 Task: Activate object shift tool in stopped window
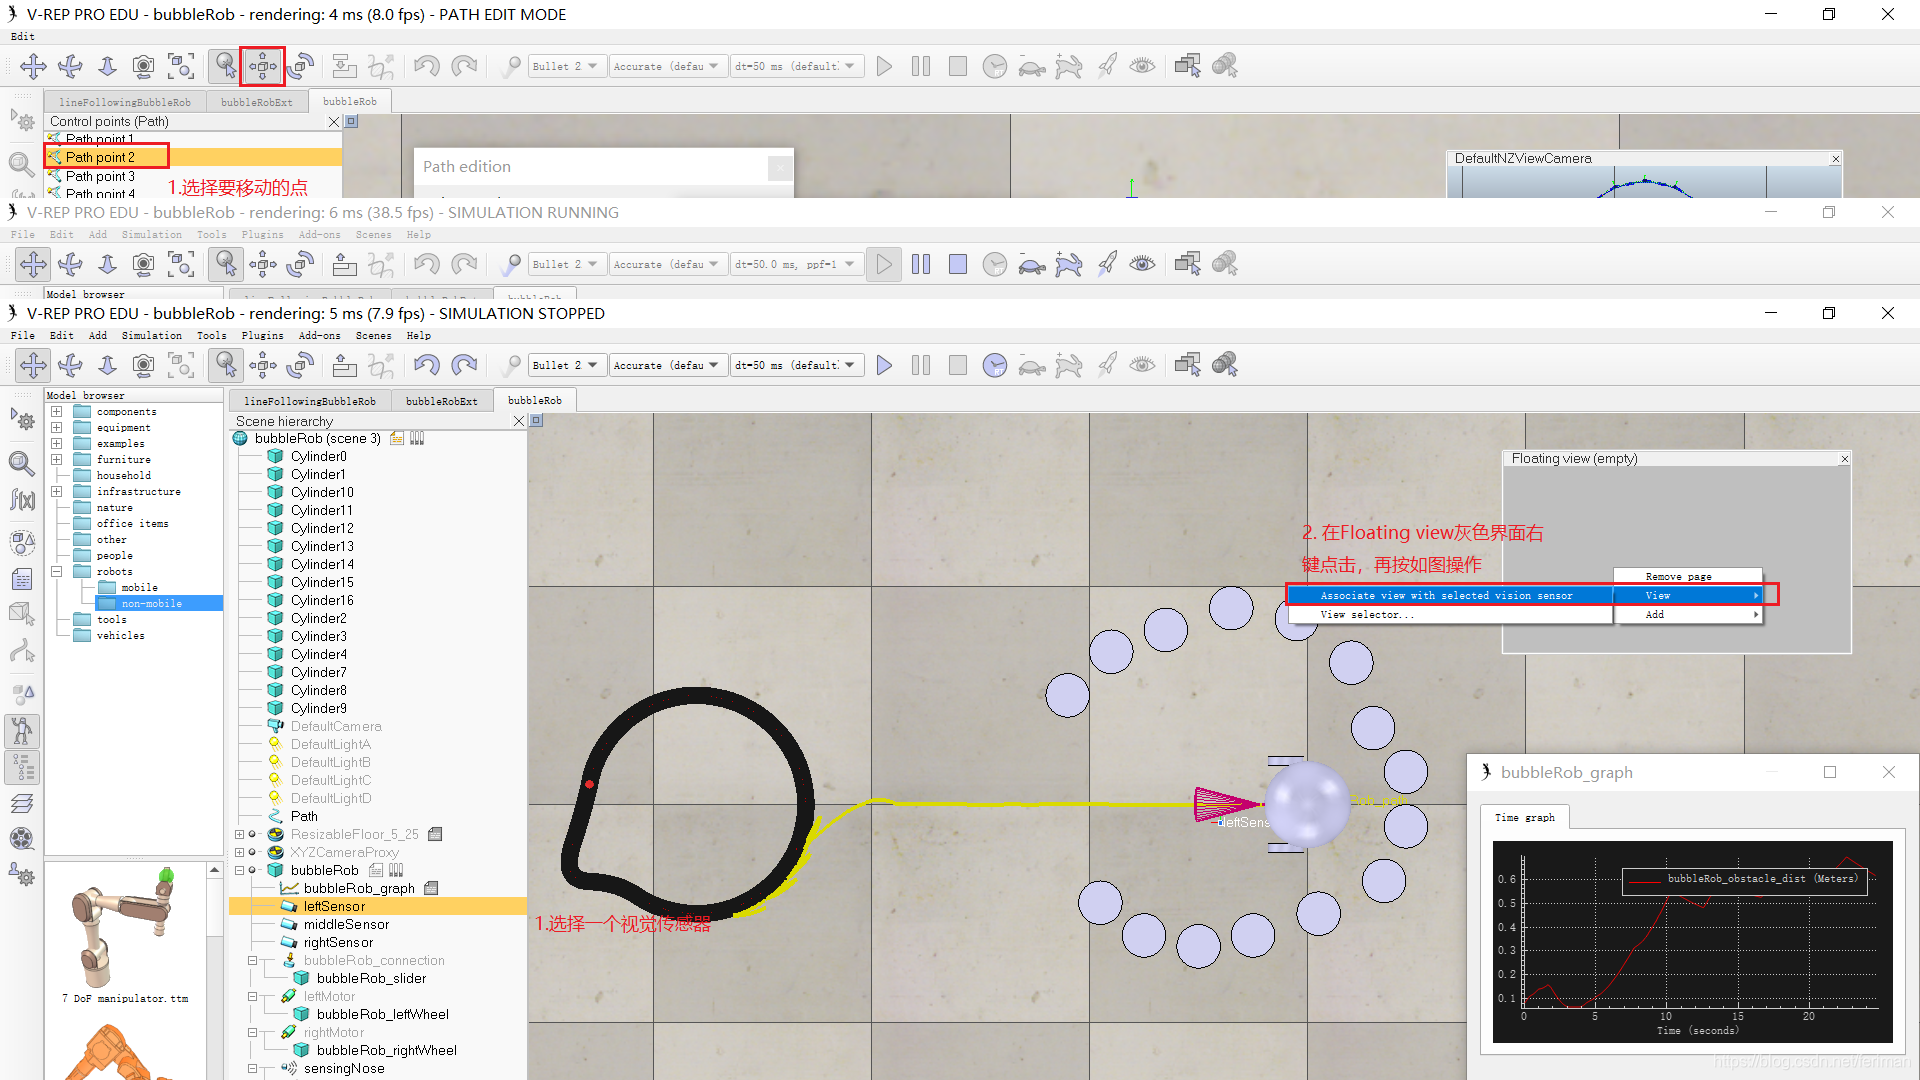pyautogui.click(x=263, y=365)
